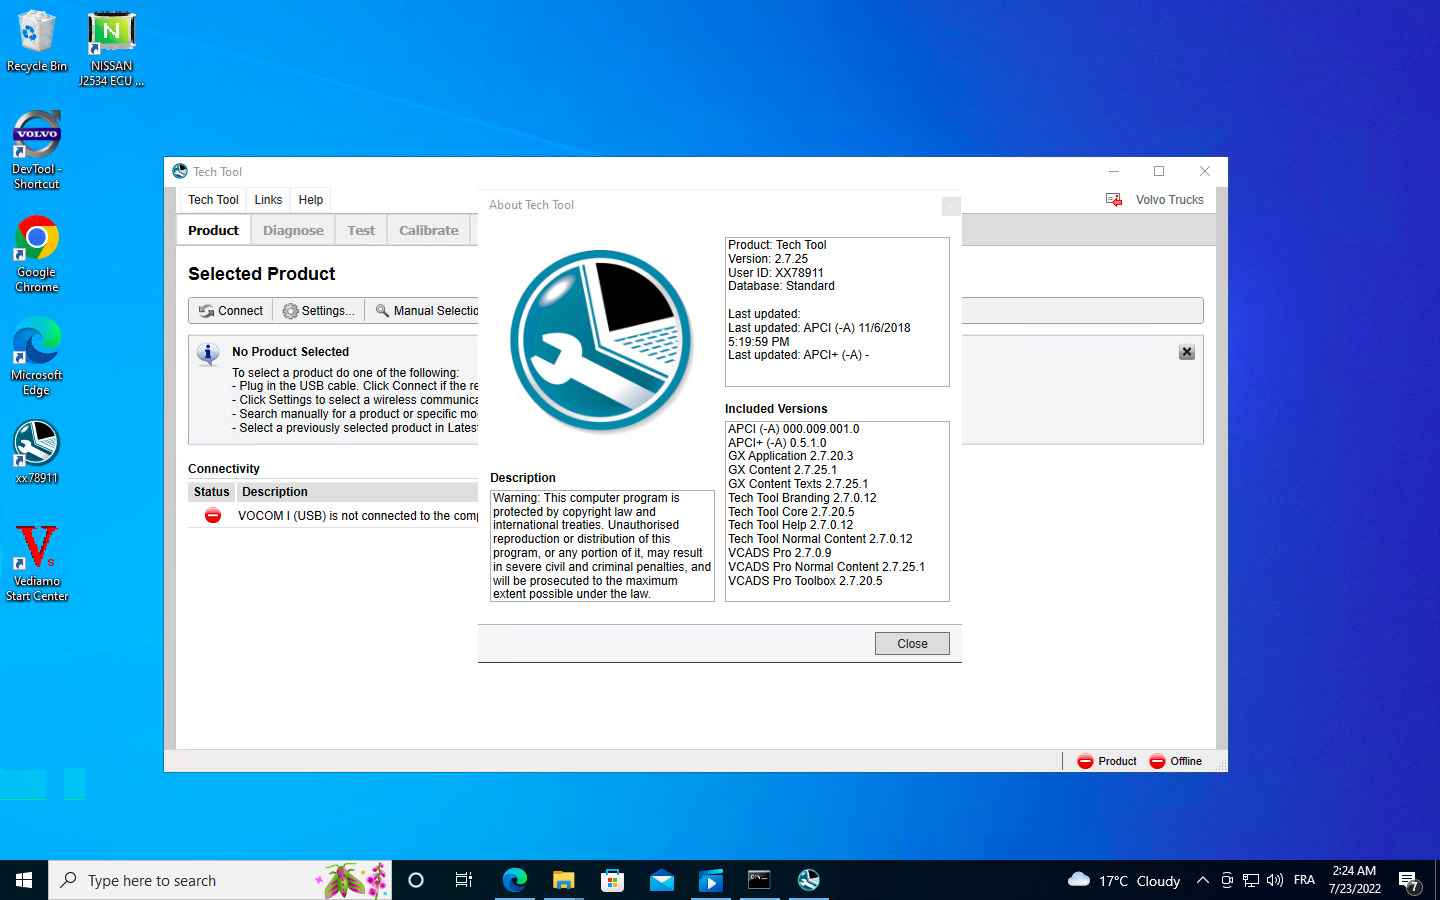Open the 17°C Cloudy weather widget
This screenshot has height=900, width=1440.
point(1124,880)
